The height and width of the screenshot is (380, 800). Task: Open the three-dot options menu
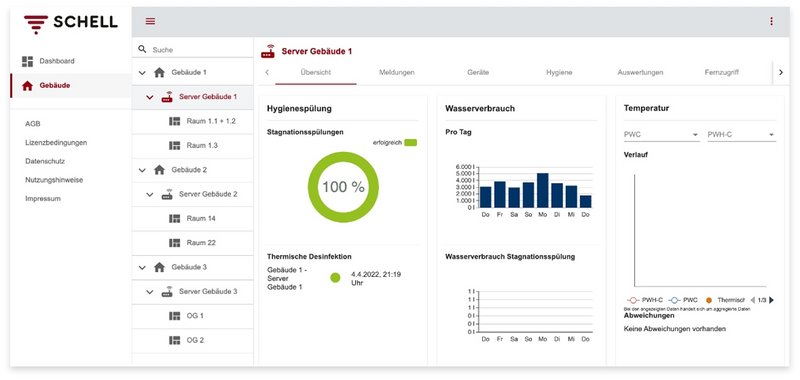(771, 21)
